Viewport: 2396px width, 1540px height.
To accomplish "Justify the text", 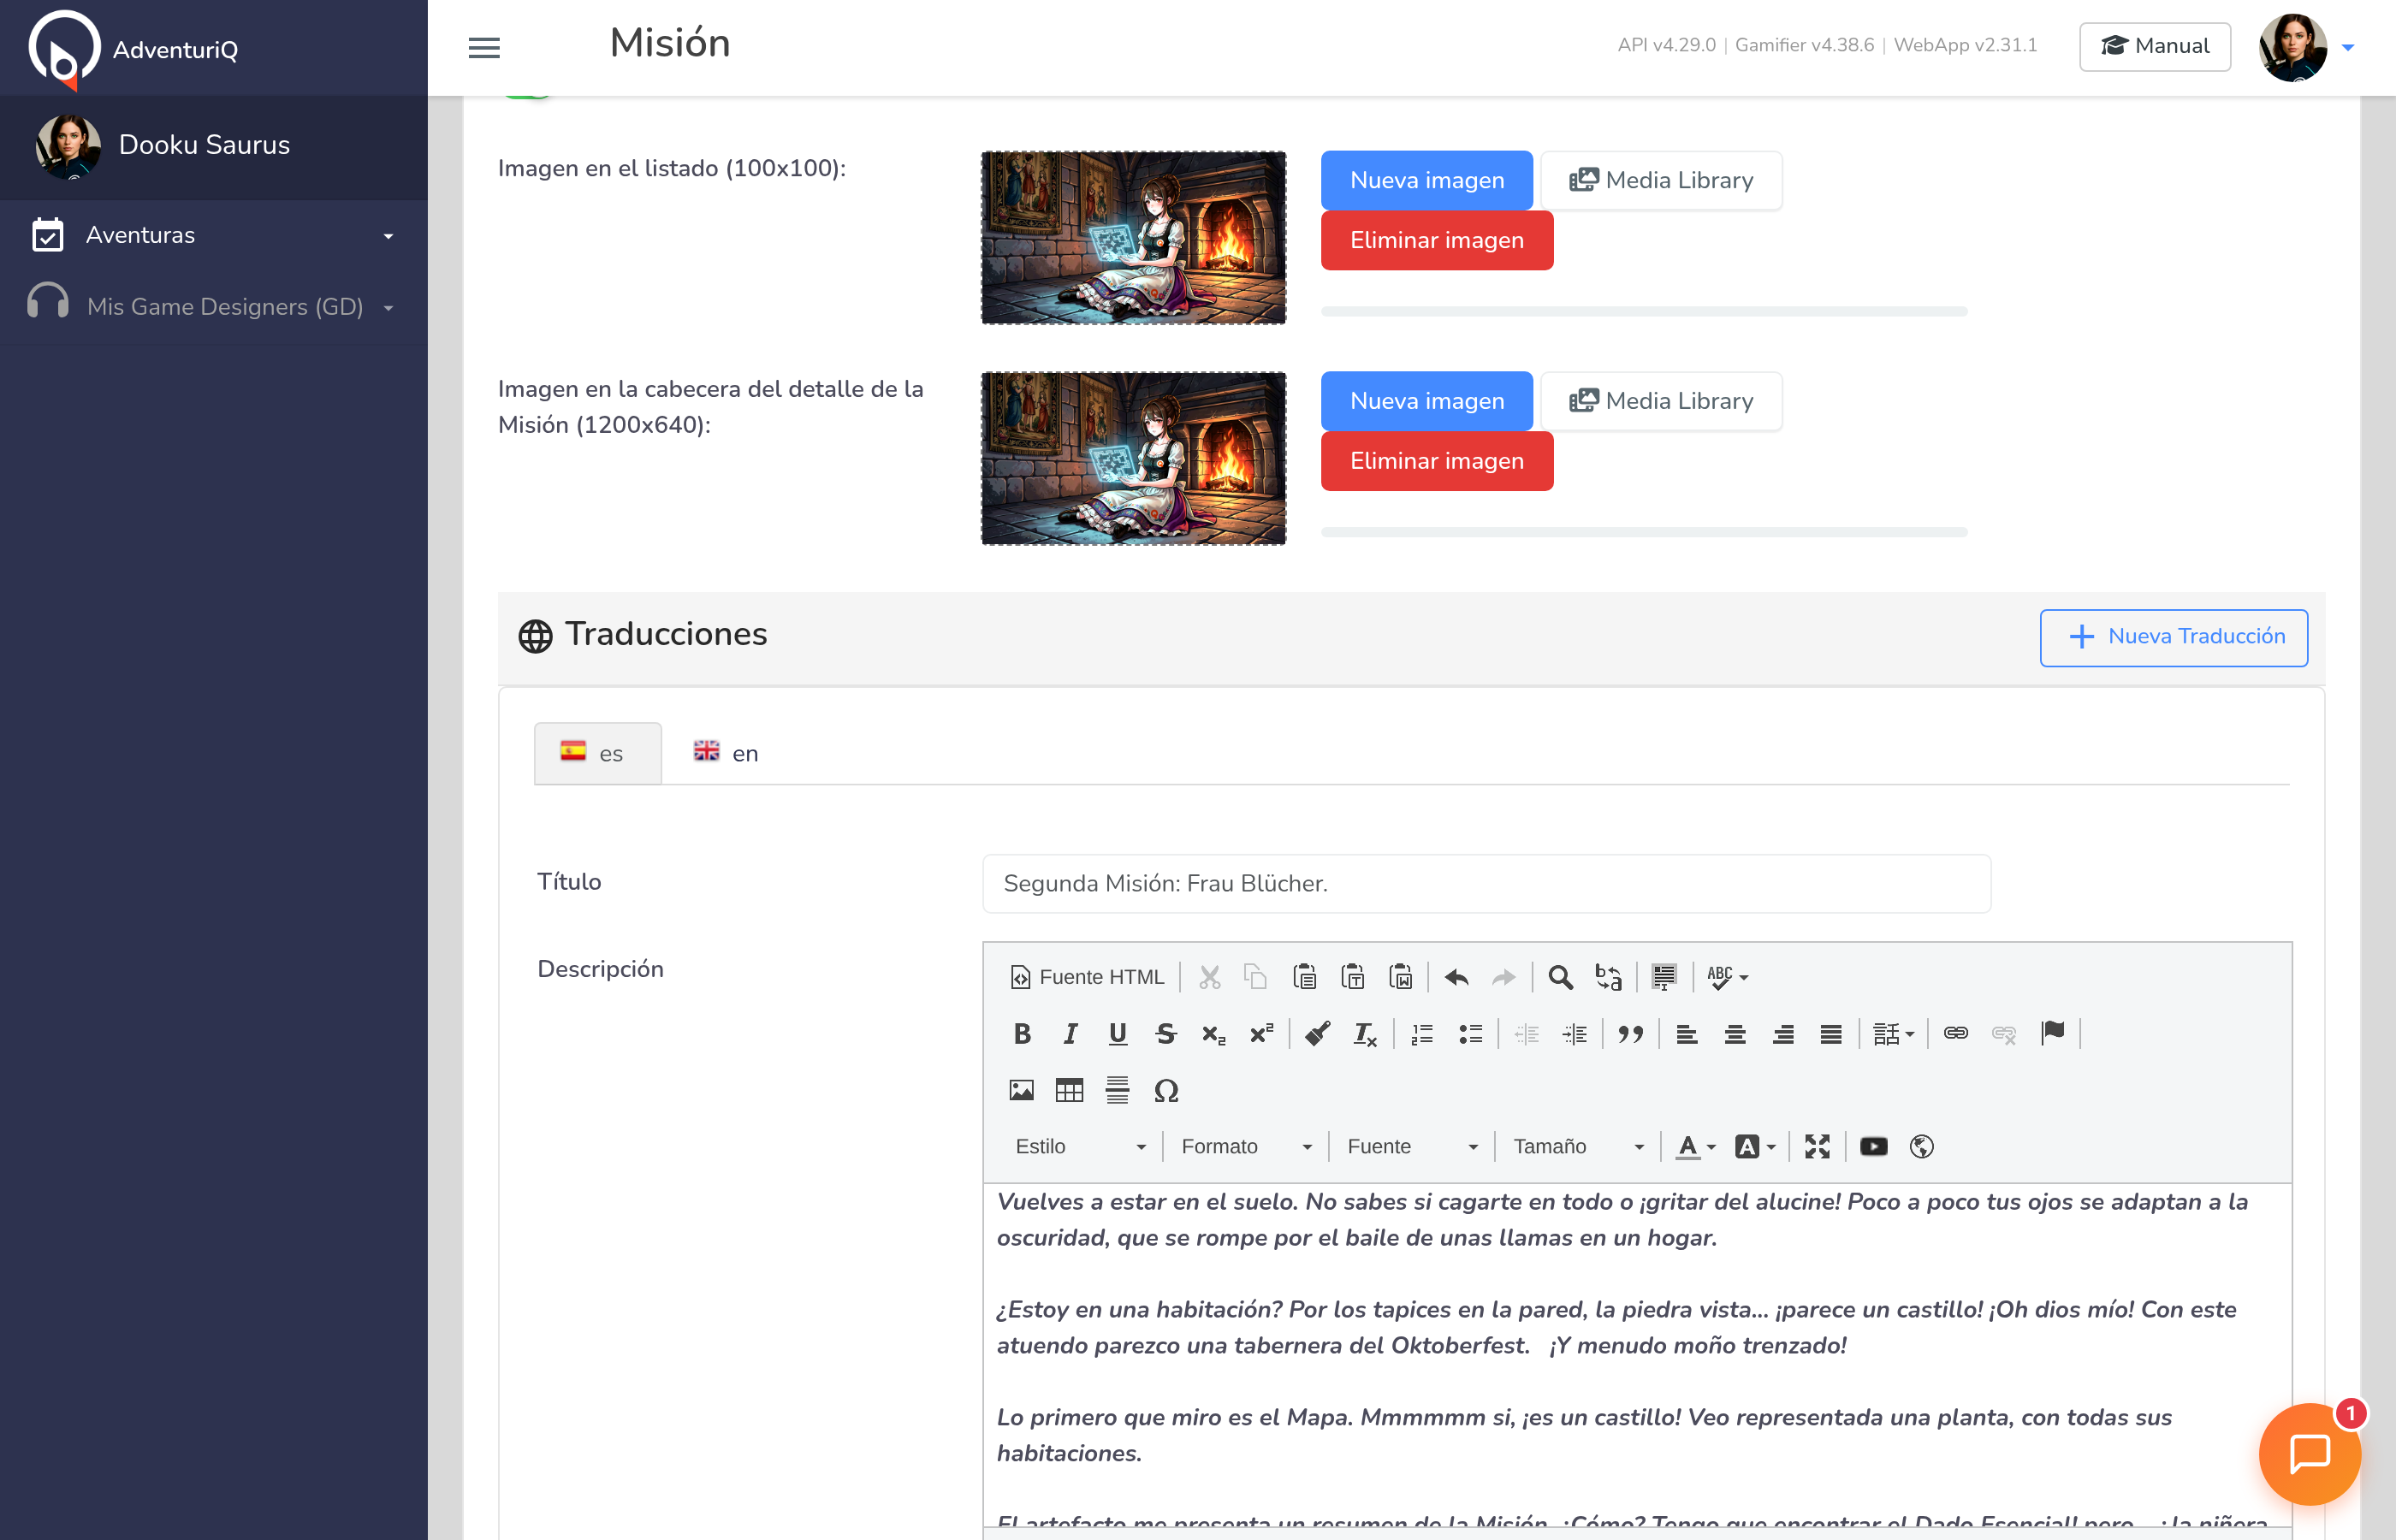I will click(x=1831, y=1034).
